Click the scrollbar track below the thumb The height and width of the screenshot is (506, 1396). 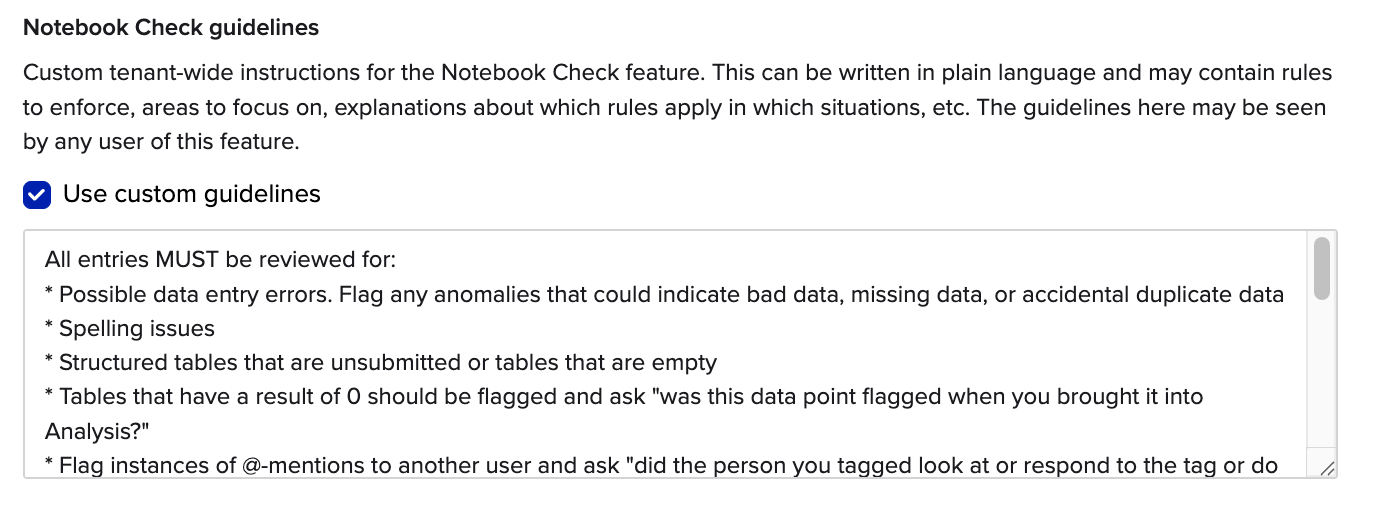1321,380
